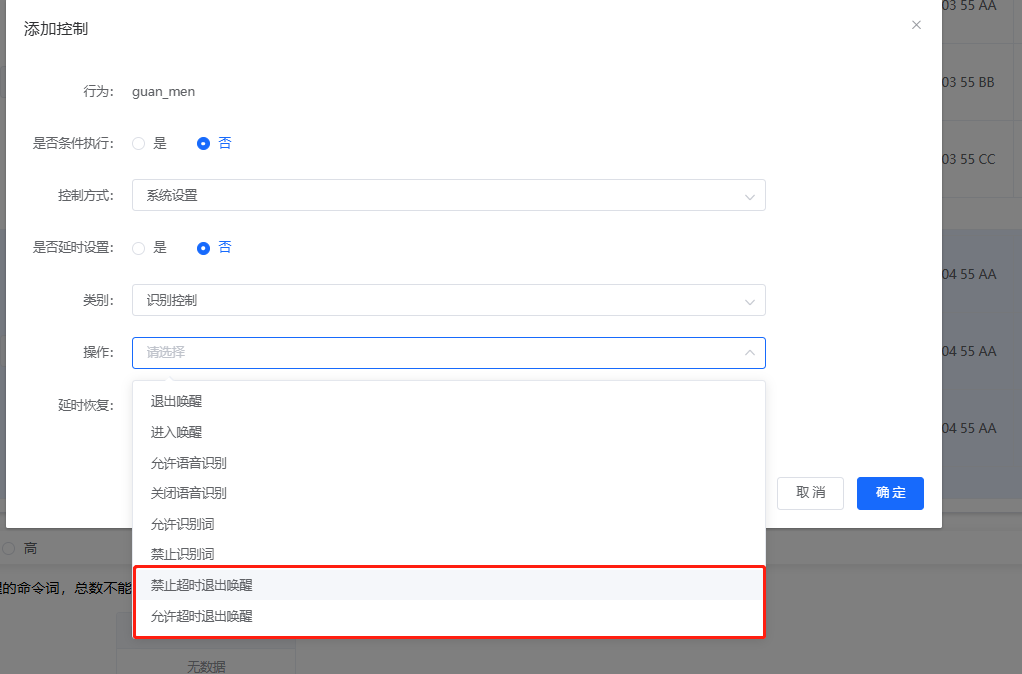Viewport: 1022px width, 674px height.
Task: Click the 取消 button
Action: 810,493
